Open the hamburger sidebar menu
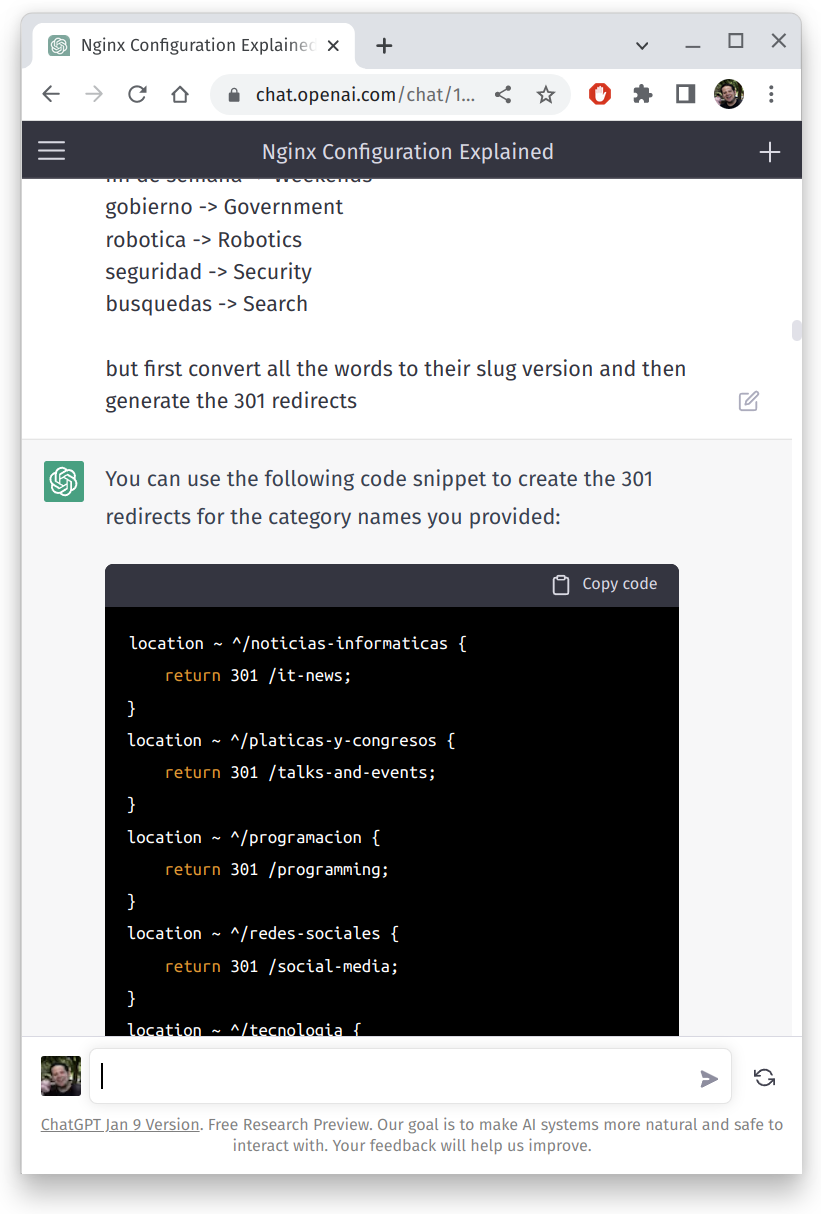Viewport: 821px width, 1214px height. click(x=51, y=151)
